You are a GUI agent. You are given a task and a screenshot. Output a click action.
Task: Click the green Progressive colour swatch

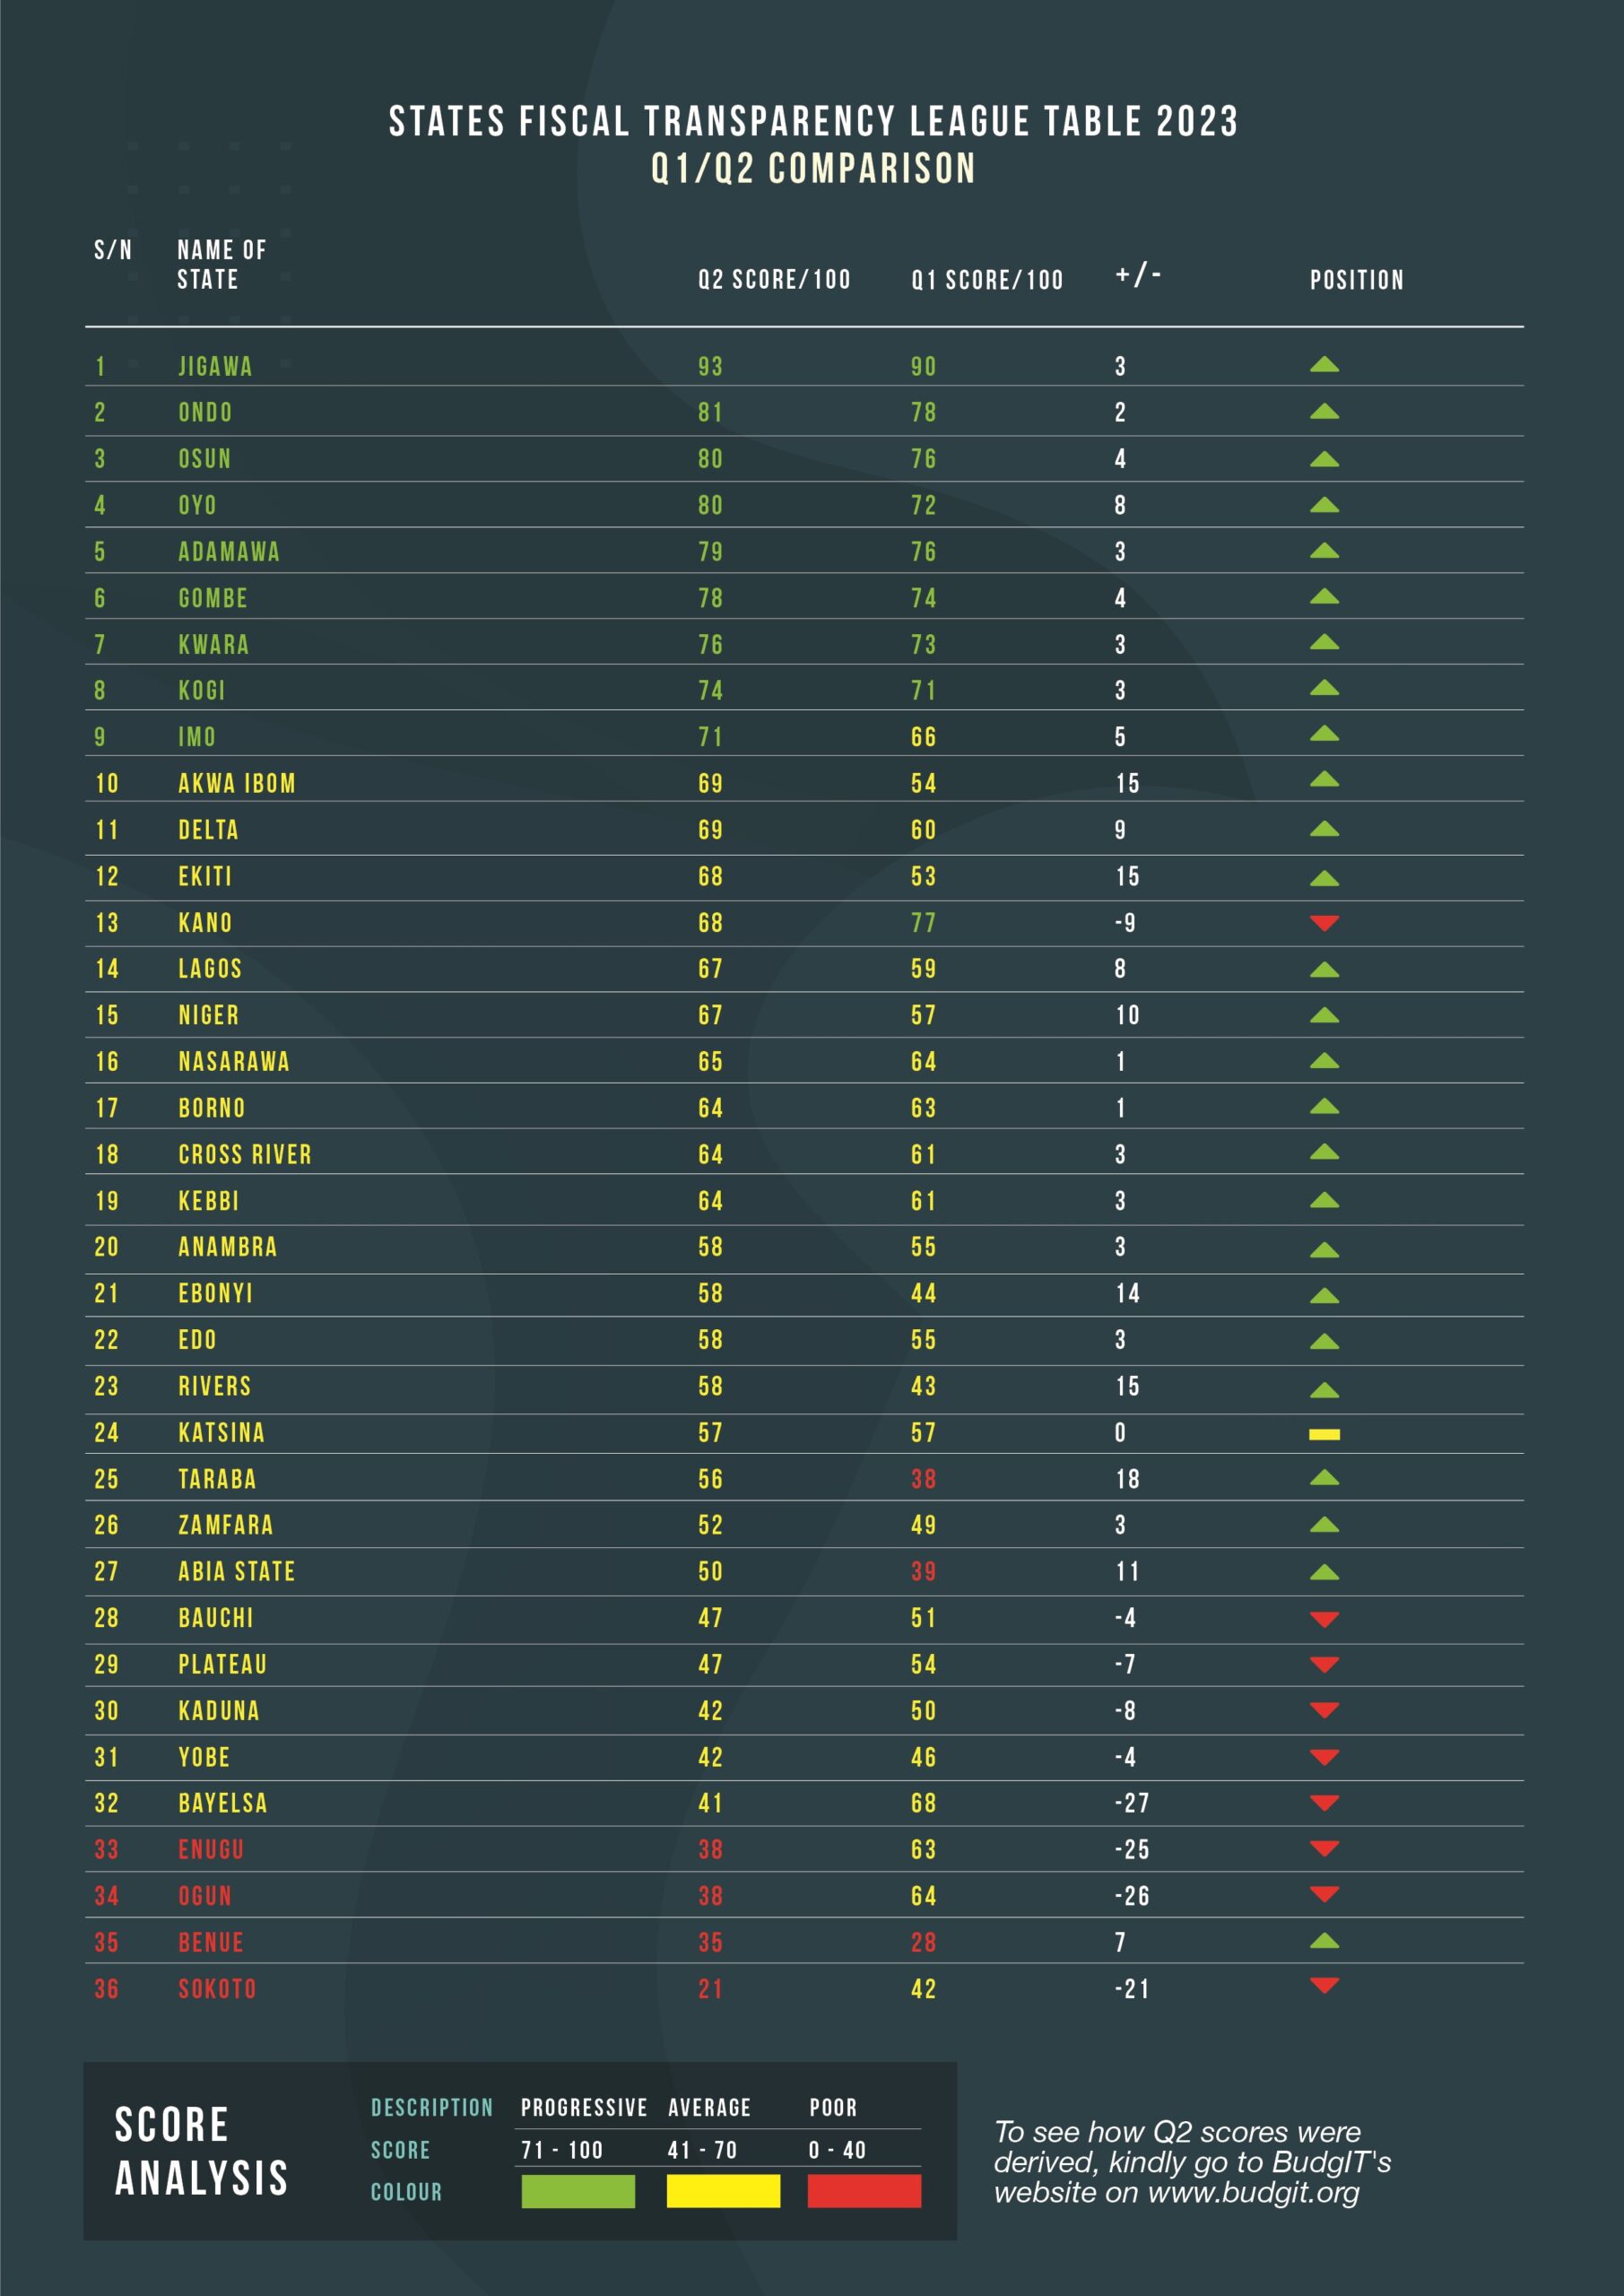tap(578, 2191)
